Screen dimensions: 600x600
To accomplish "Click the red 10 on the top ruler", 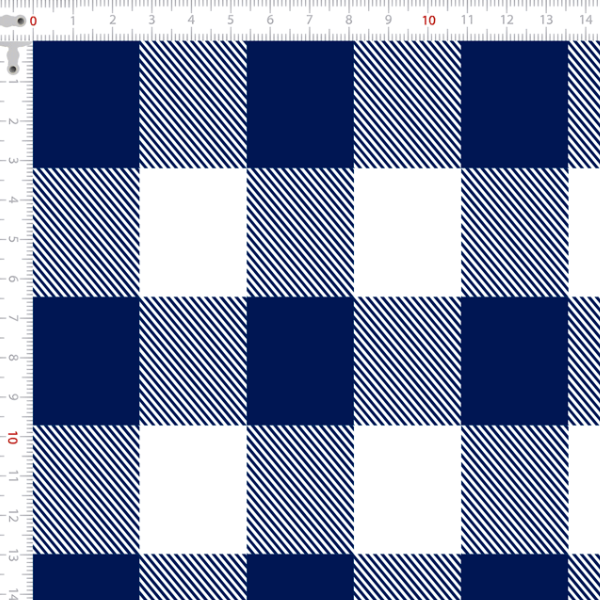I will (x=429, y=20).
